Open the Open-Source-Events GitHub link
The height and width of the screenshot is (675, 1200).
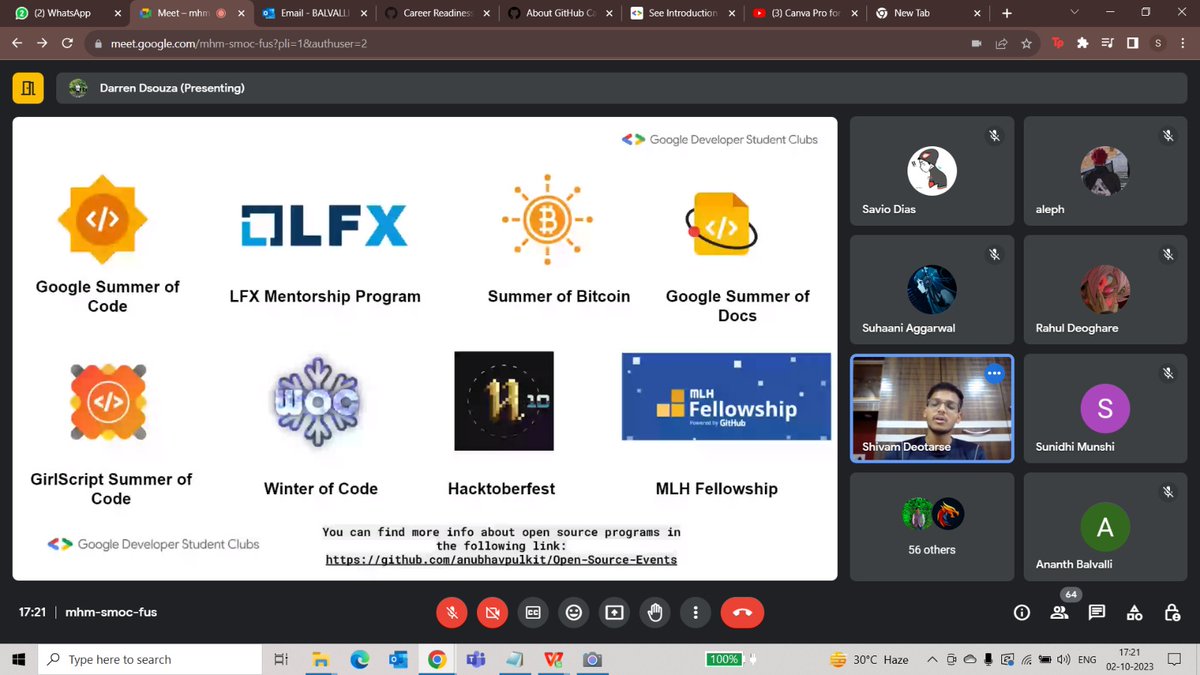[x=501, y=560]
